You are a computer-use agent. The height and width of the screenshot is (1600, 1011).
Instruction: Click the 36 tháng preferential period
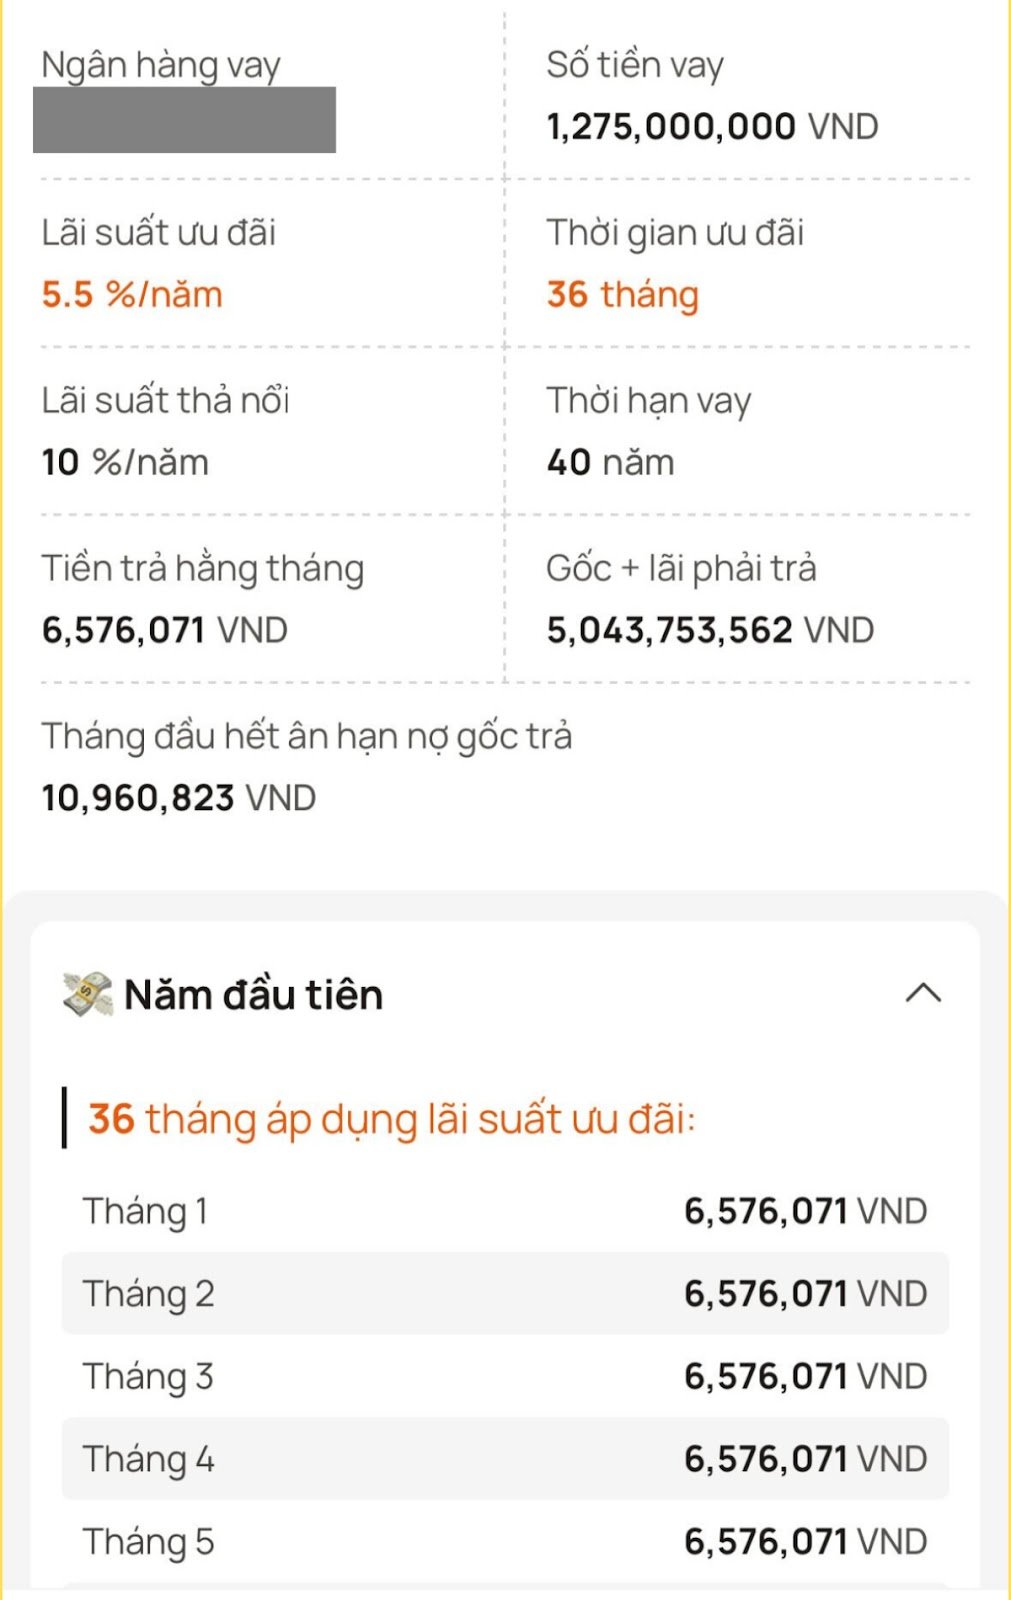click(622, 295)
